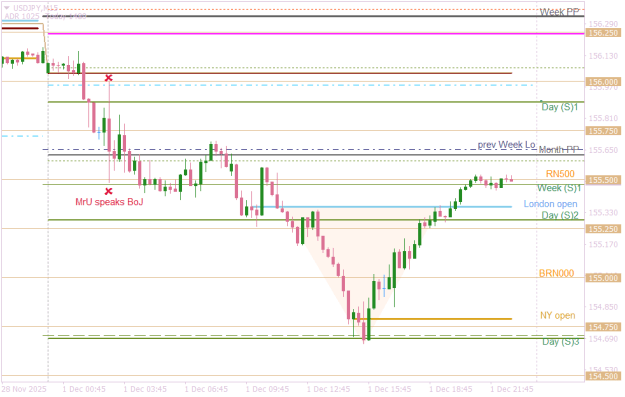Screen dimensions: 625x397
Task: Click the 155.810 price scale value
Action: pyautogui.click(x=603, y=118)
